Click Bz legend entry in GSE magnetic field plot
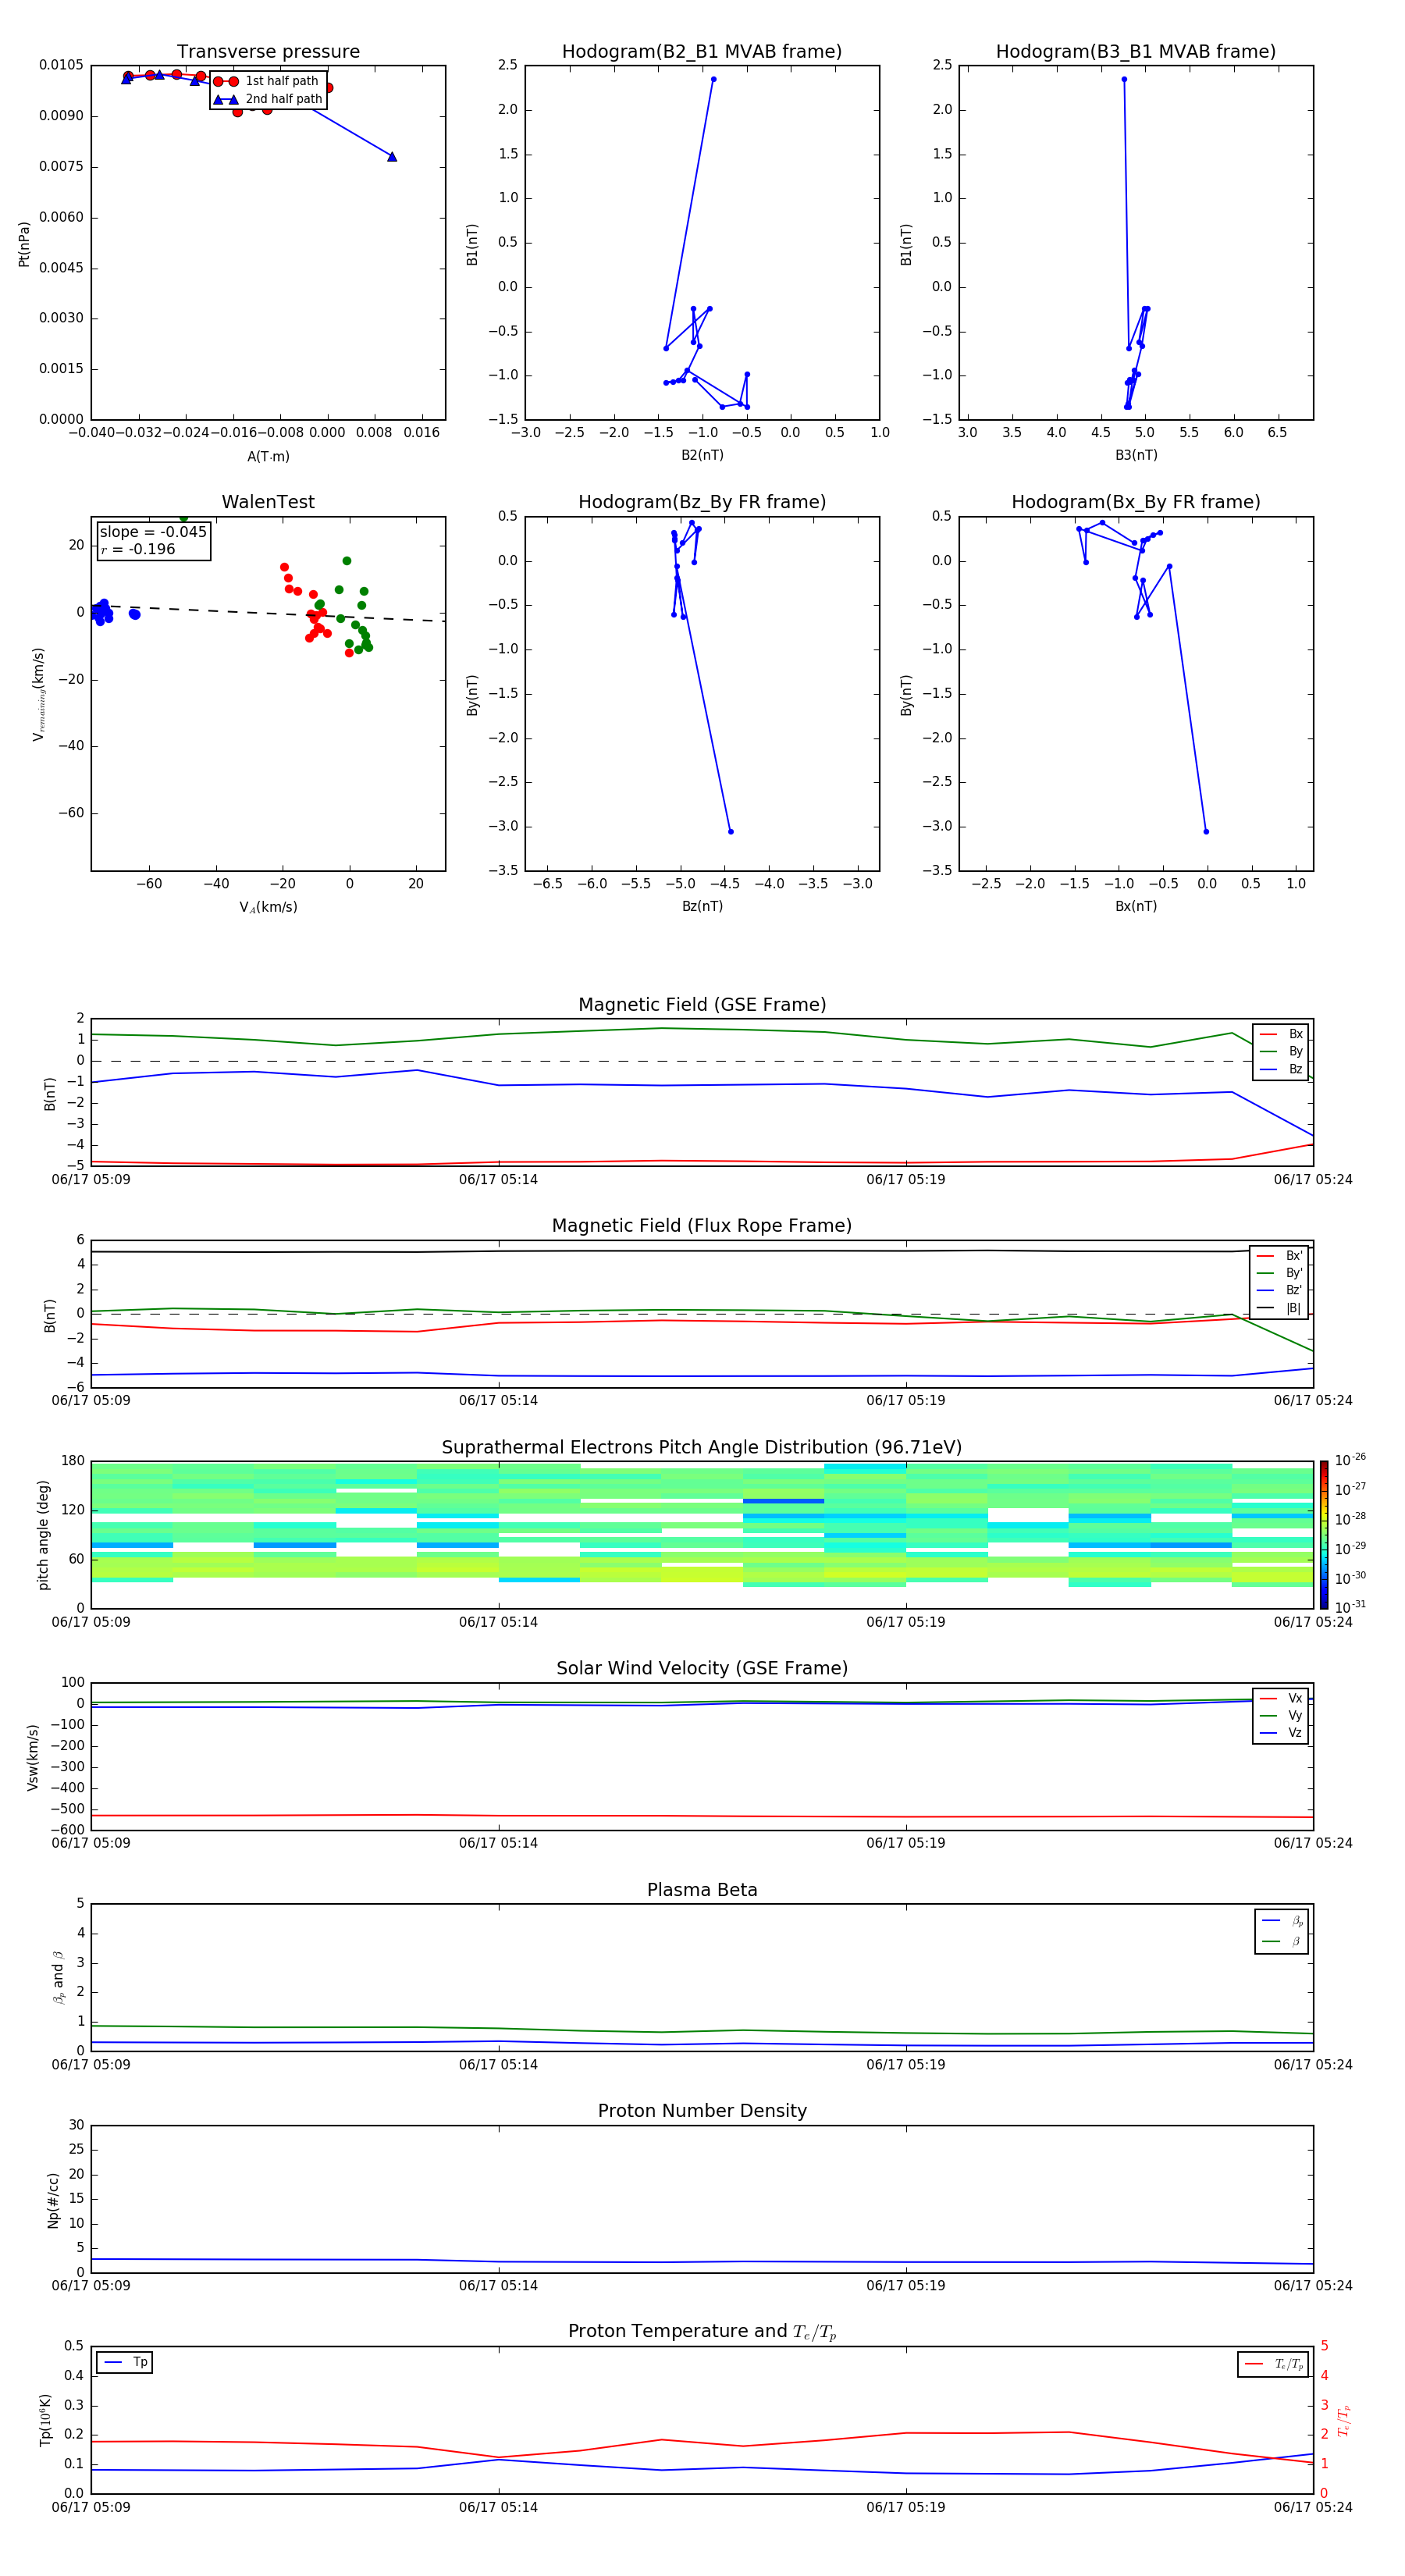This screenshot has height=2576, width=1405. [x=1281, y=1069]
